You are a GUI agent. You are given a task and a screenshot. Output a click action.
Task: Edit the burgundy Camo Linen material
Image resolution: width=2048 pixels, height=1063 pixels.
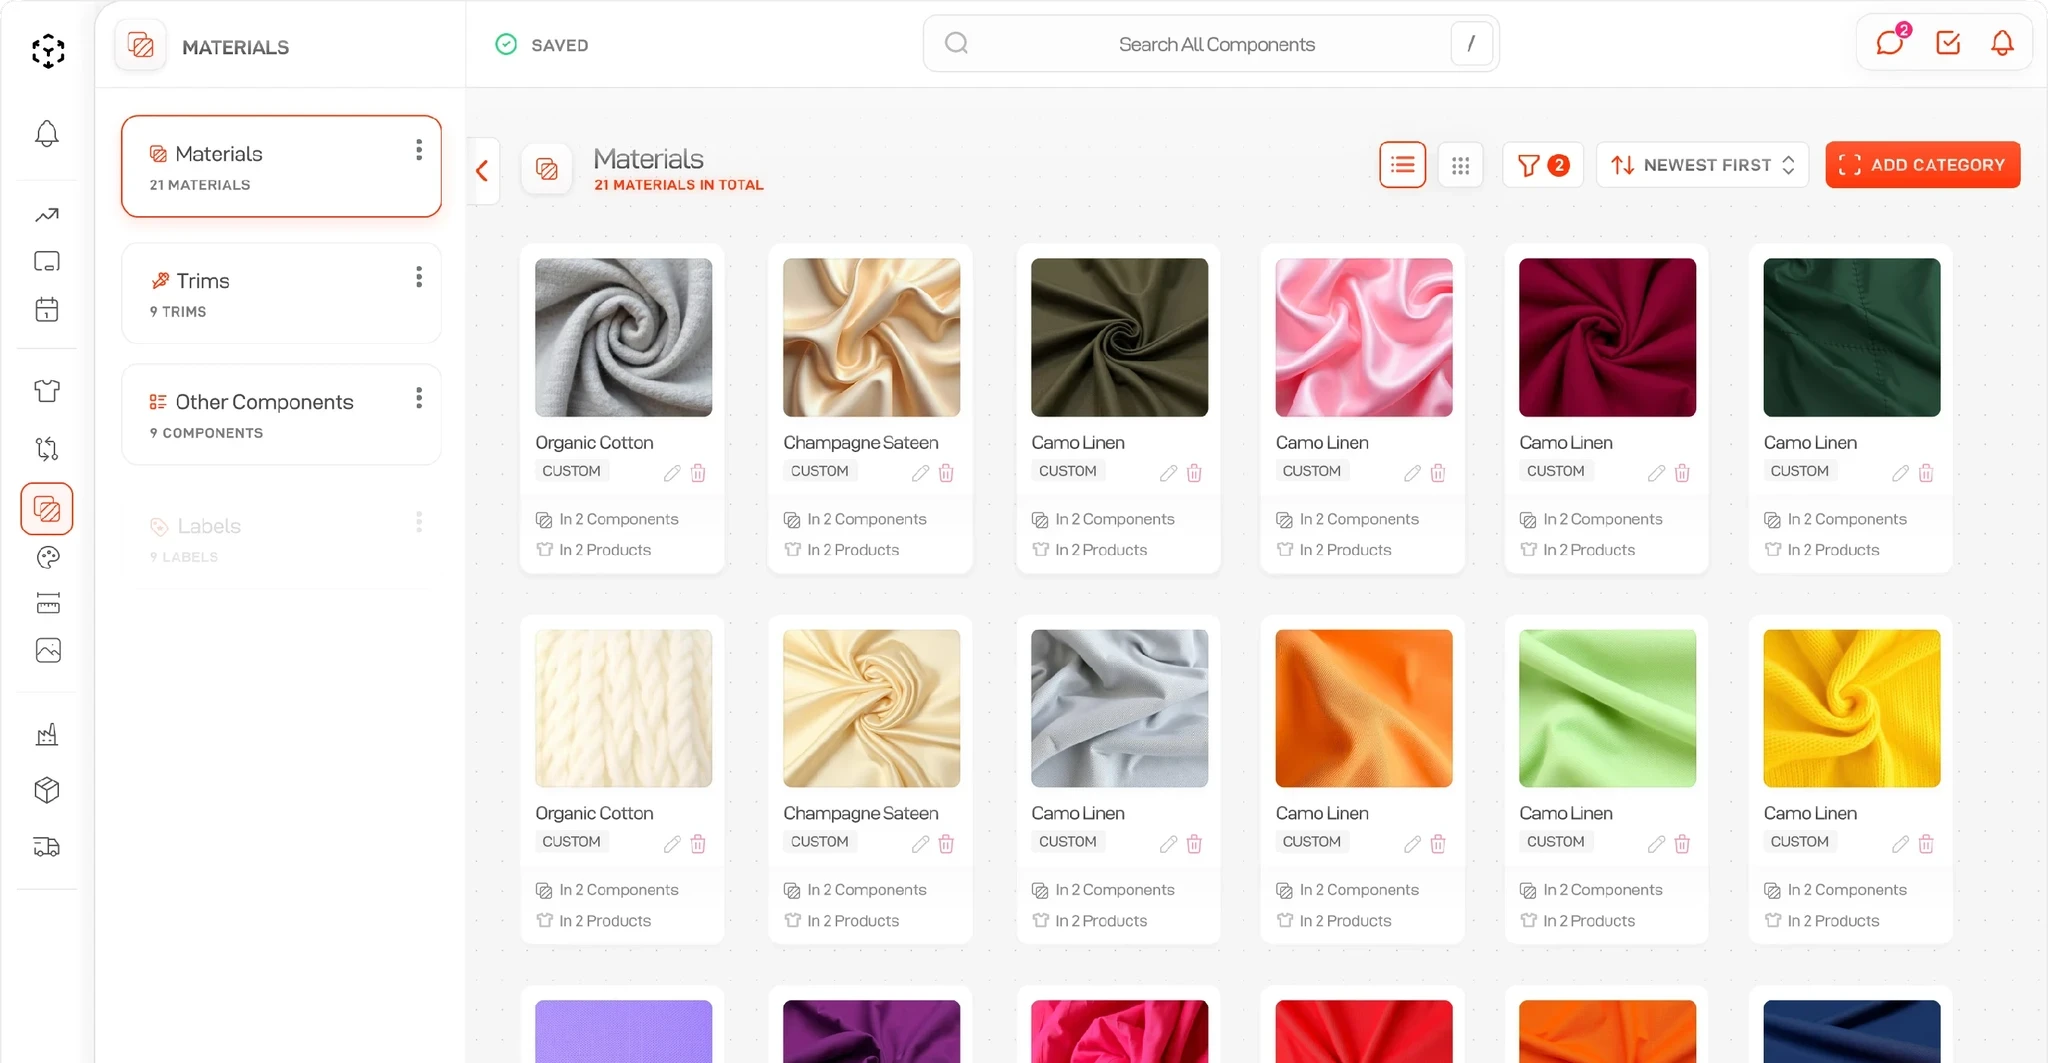pos(1656,473)
